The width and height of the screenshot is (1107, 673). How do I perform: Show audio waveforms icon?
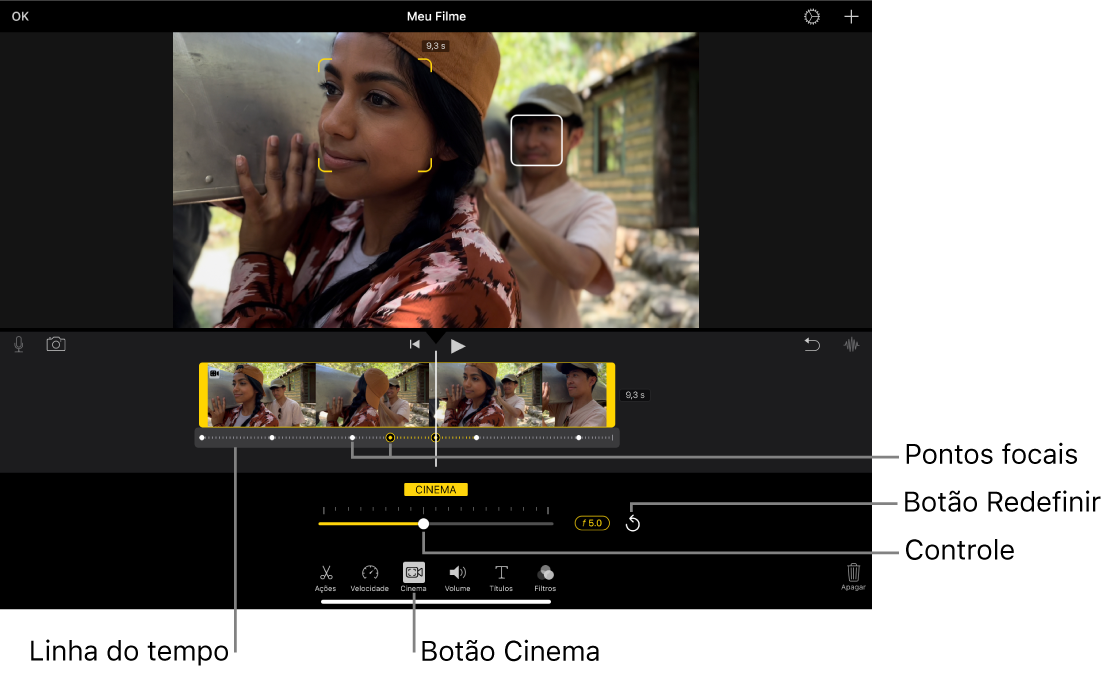click(x=851, y=345)
